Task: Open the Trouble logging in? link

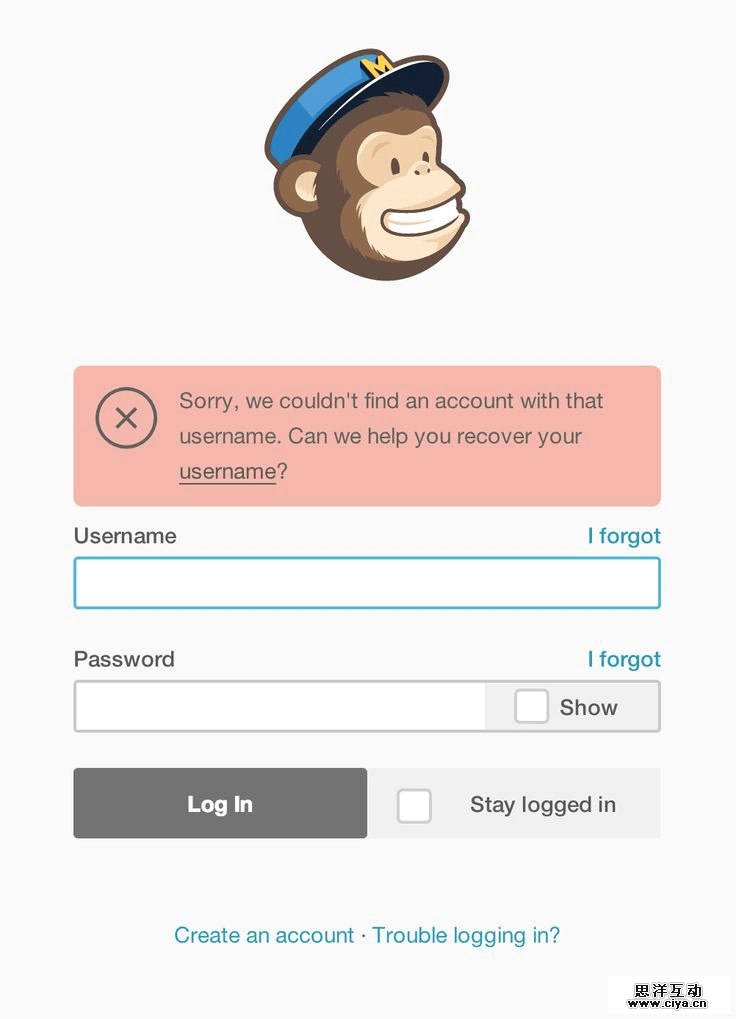Action: click(466, 936)
